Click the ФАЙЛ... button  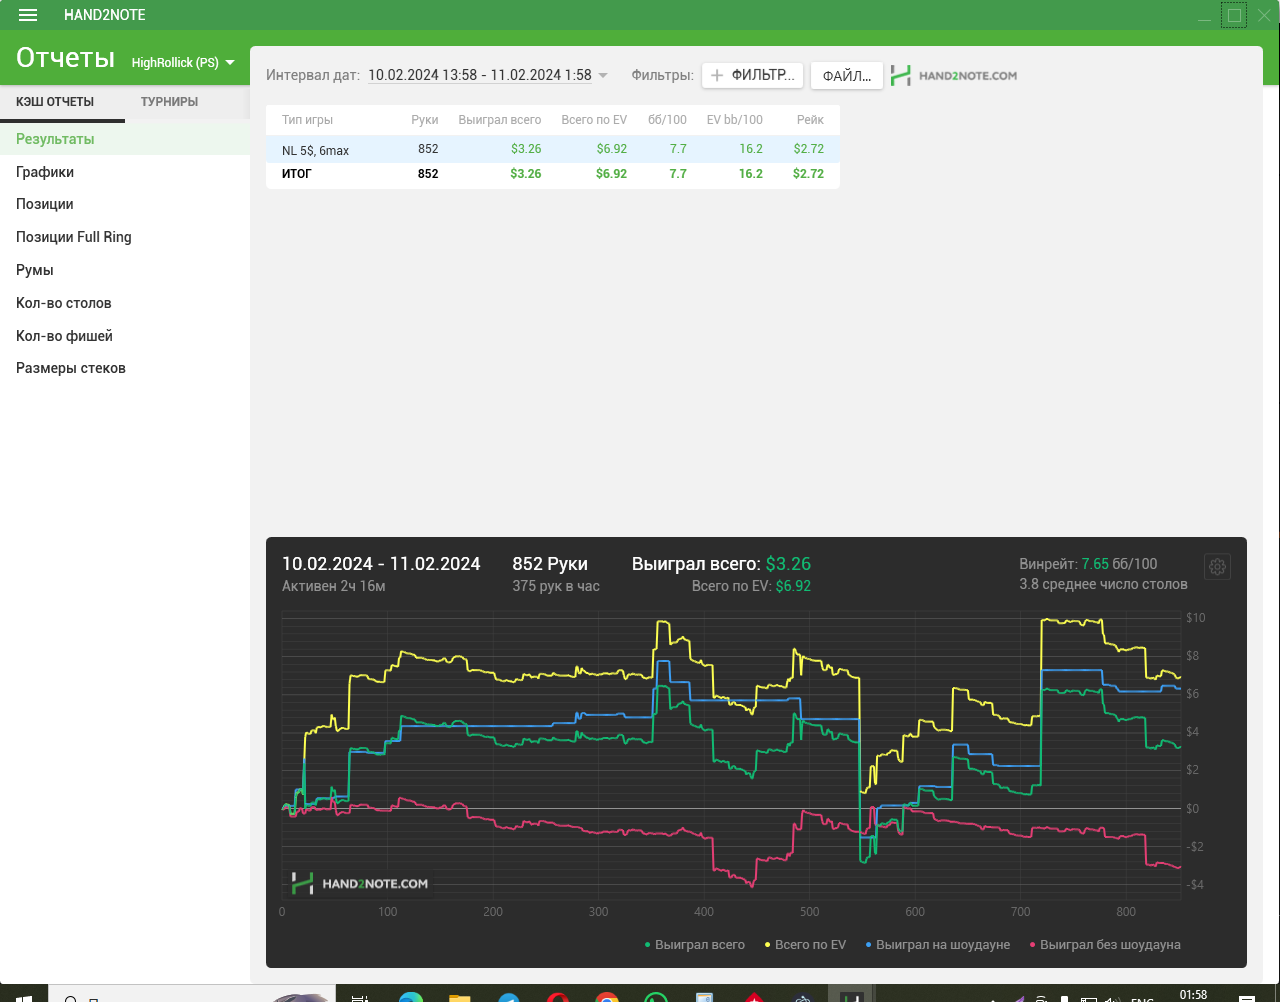click(846, 75)
